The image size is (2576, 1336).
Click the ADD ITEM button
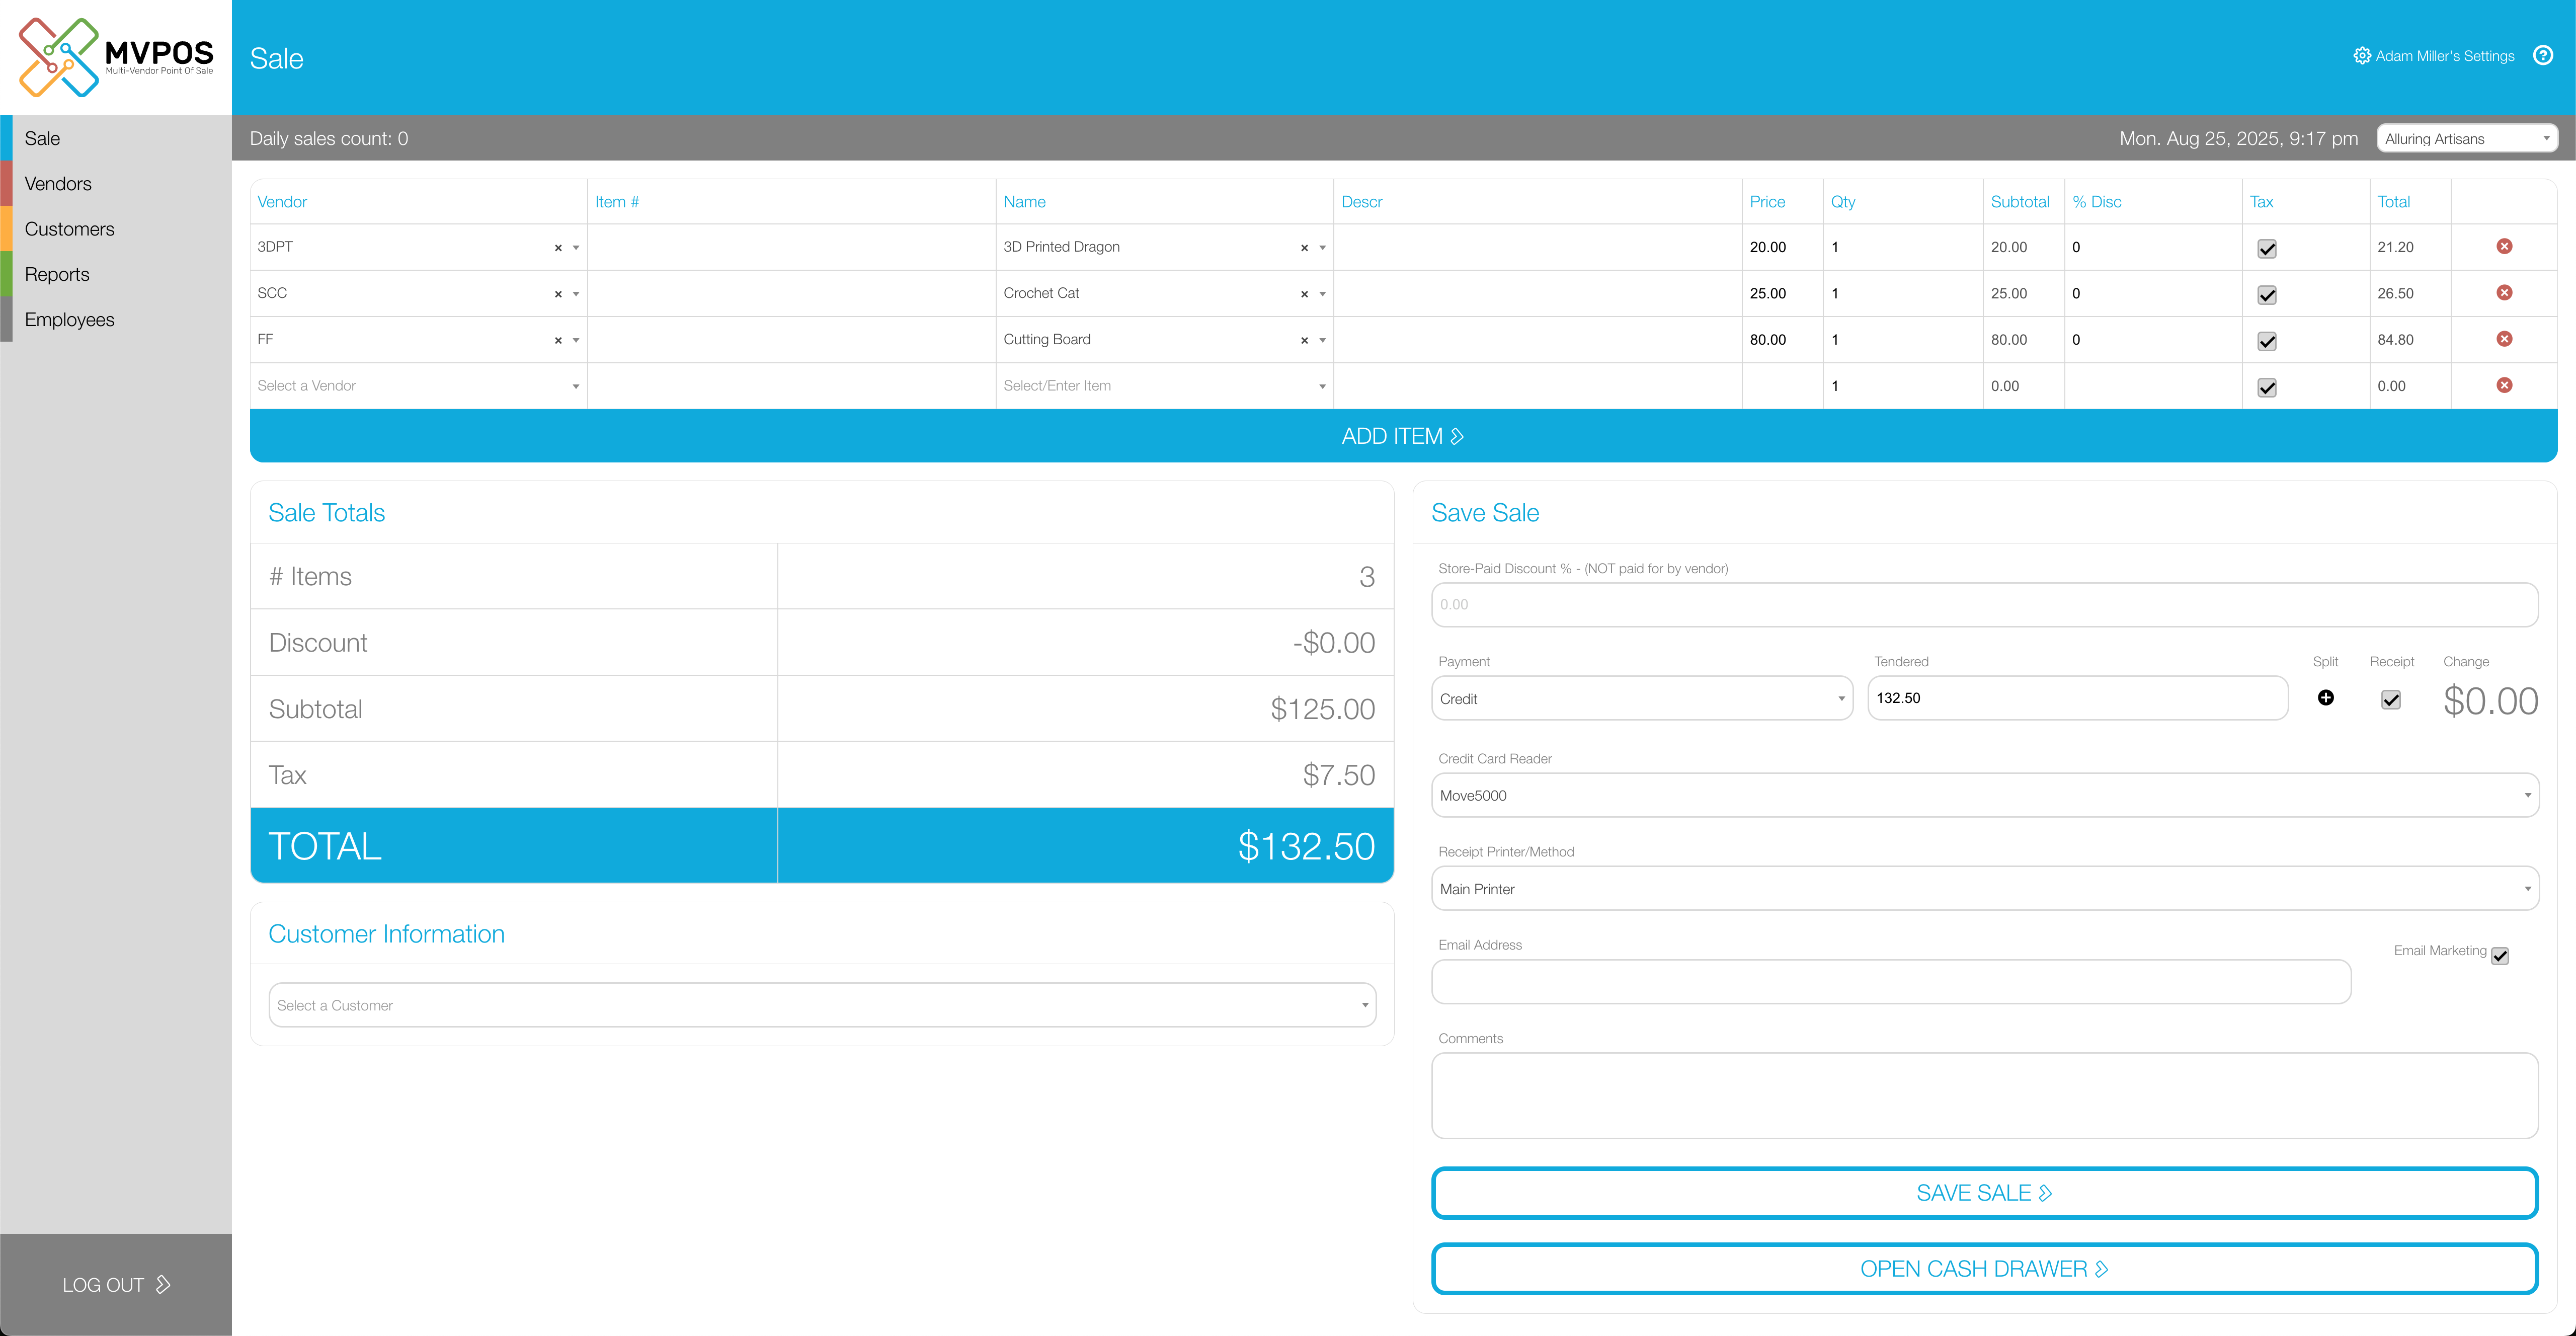pos(1403,436)
